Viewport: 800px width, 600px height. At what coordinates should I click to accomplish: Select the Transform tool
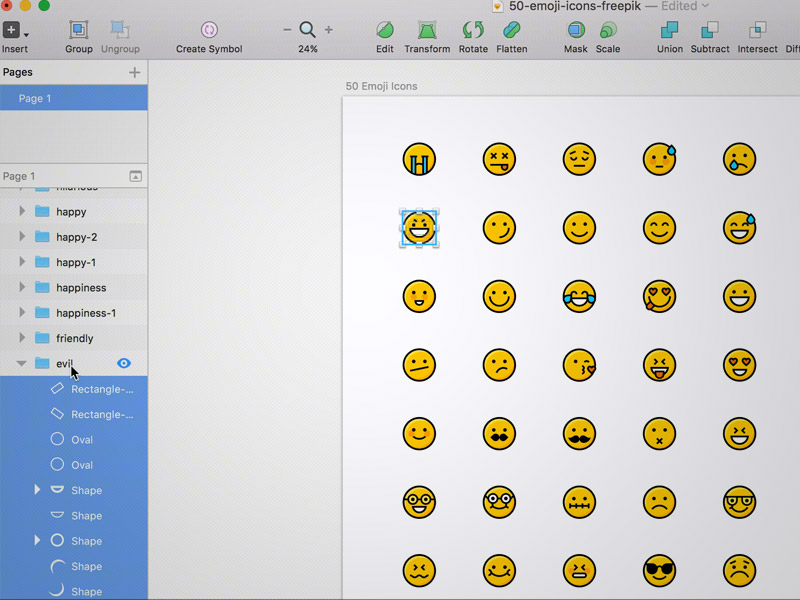click(x=427, y=30)
